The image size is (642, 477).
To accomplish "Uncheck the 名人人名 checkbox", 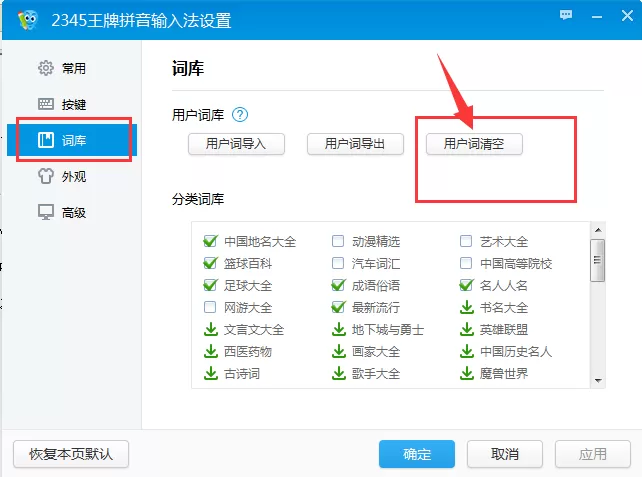I will [x=466, y=285].
